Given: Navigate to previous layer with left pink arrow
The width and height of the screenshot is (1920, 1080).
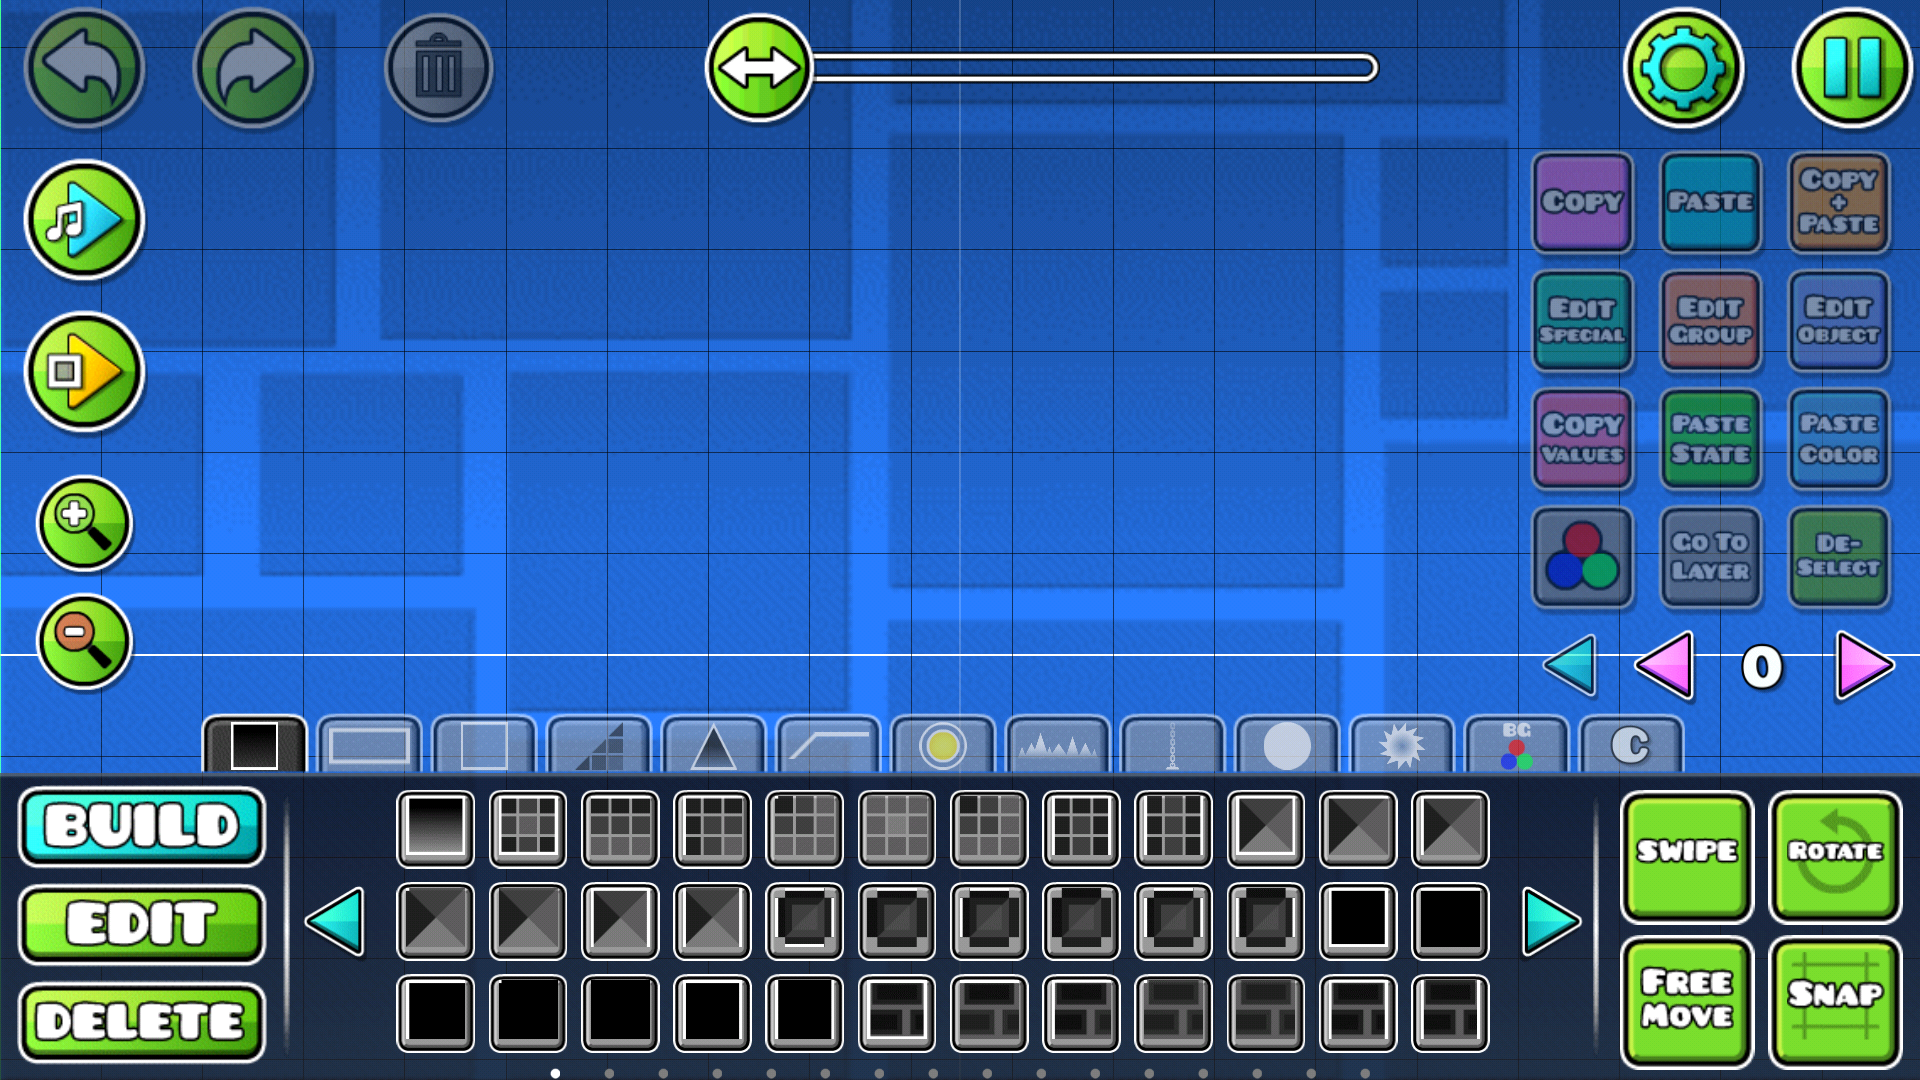Looking at the screenshot, I should (1664, 665).
